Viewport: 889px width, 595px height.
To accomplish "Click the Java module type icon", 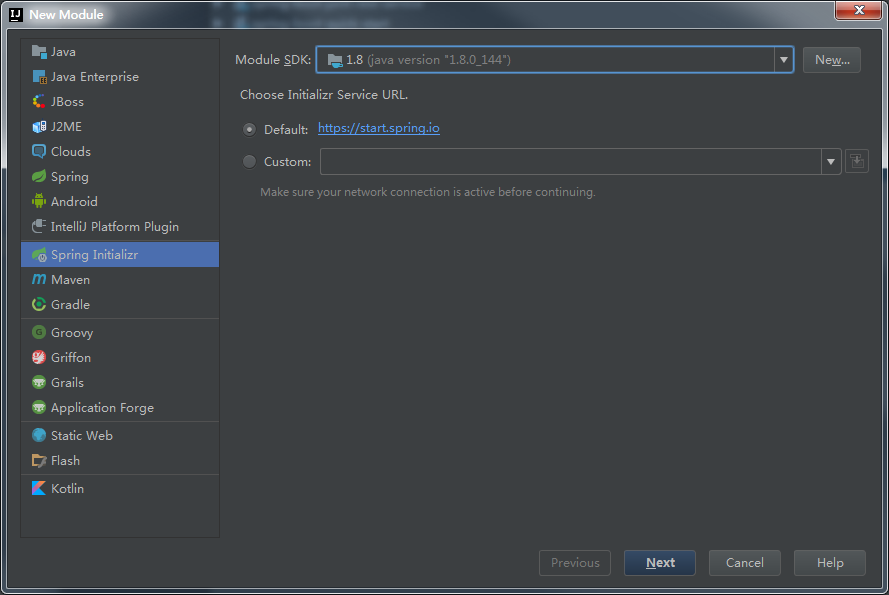I will [x=39, y=52].
